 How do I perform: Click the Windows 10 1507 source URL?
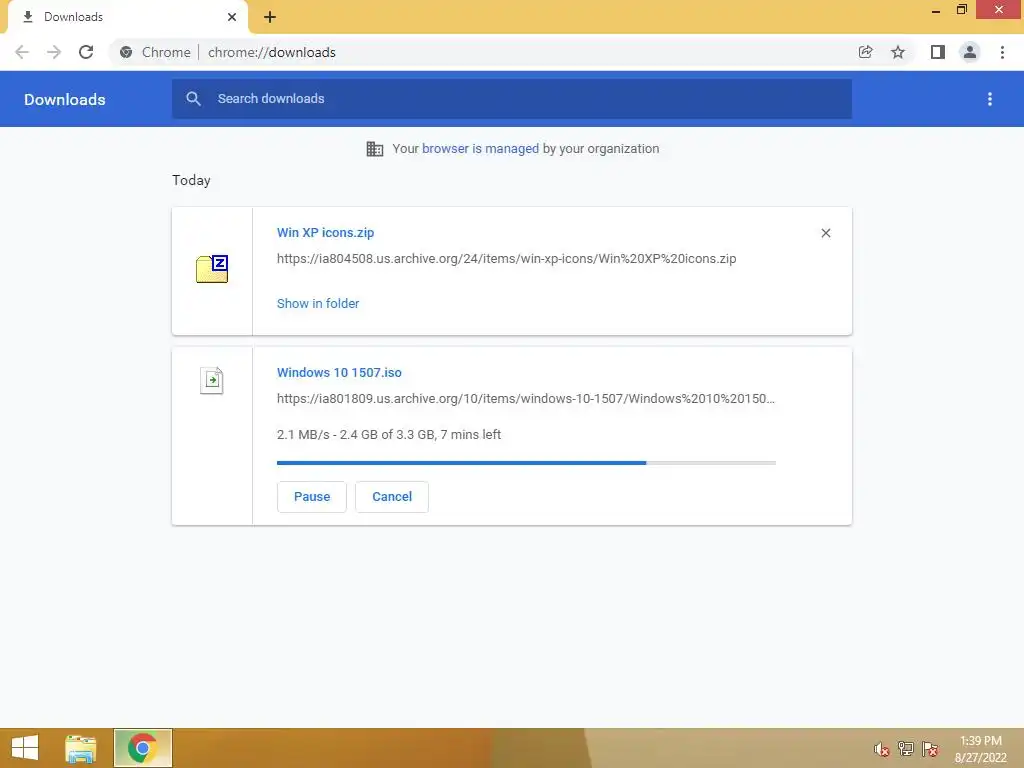click(x=526, y=398)
